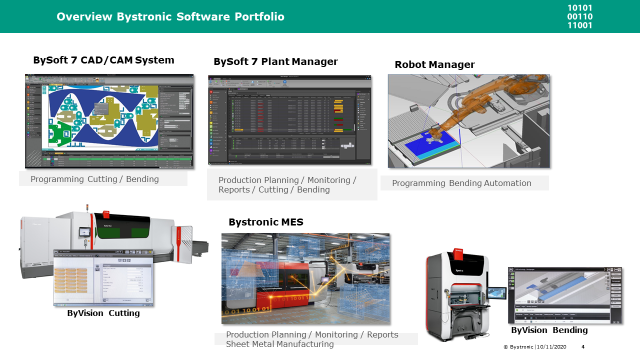Open the ByVision Cutting touchscreen screenshot
Image resolution: width=640 pixels, height=360 pixels.
tap(104, 278)
